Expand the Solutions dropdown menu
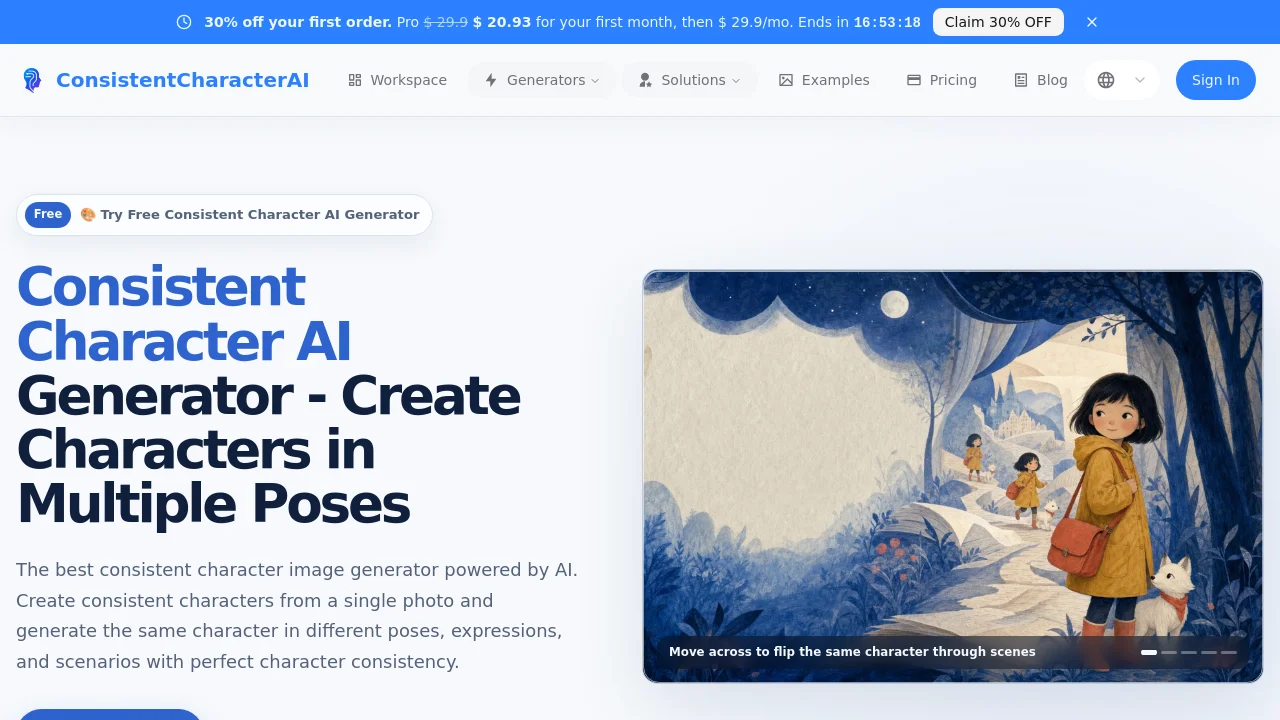 [x=689, y=80]
